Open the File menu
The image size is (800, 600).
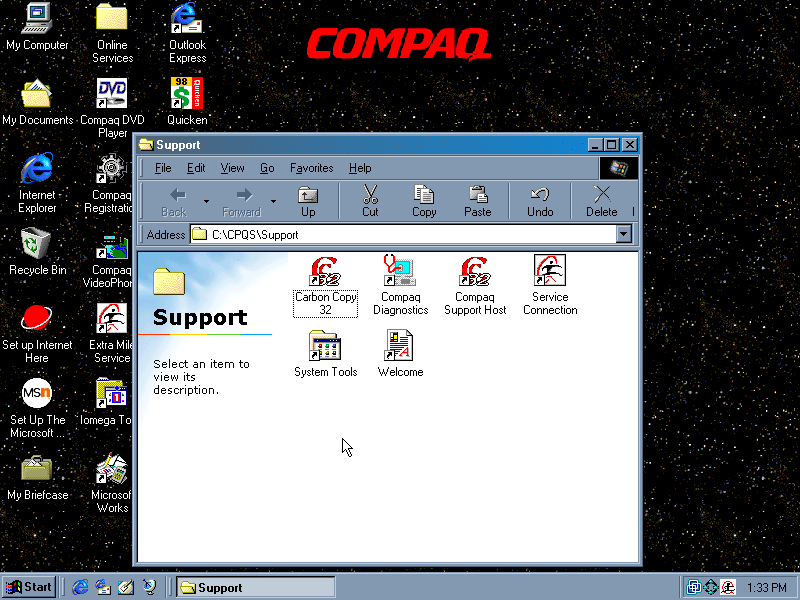(163, 168)
